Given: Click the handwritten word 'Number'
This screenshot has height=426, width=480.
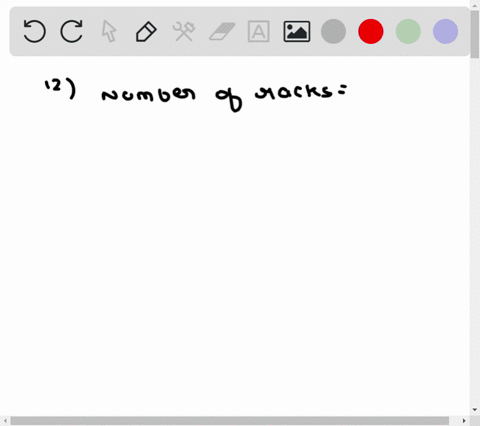Looking at the screenshot, I should pyautogui.click(x=148, y=94).
